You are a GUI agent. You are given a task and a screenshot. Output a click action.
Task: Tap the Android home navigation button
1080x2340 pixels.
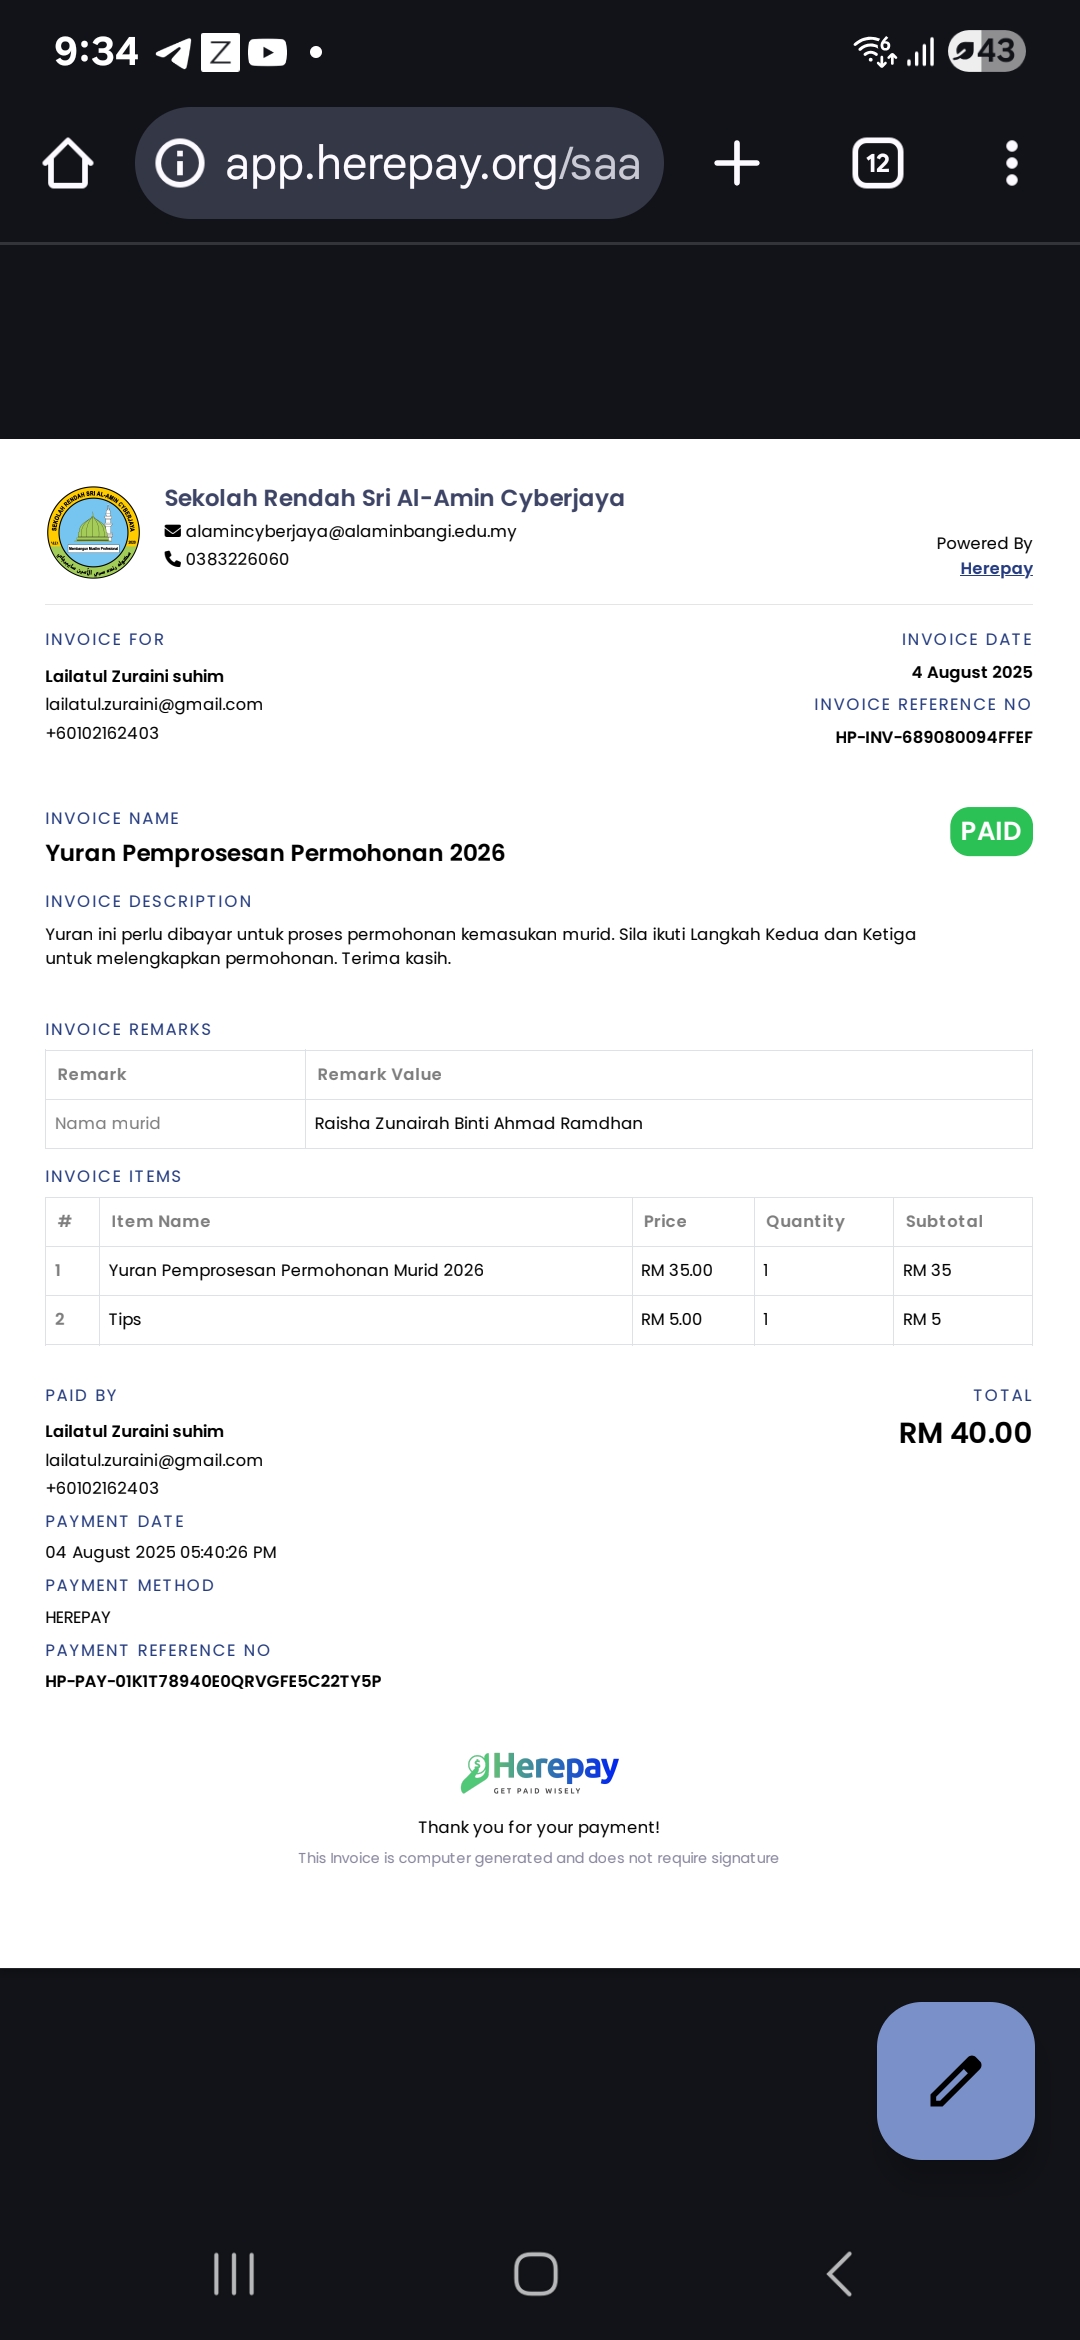(536, 2274)
